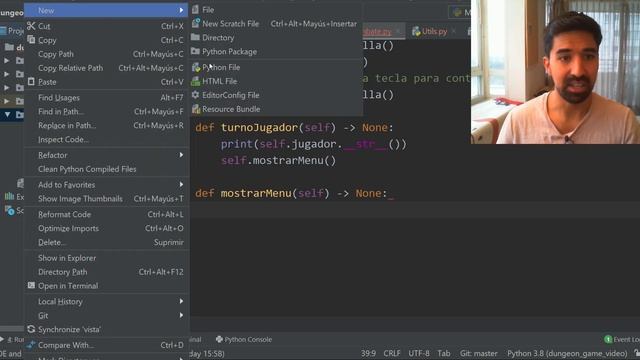Screen dimensions: 640x360
Task: Select Clean Python Compiled Files
Action: (106, 169)
